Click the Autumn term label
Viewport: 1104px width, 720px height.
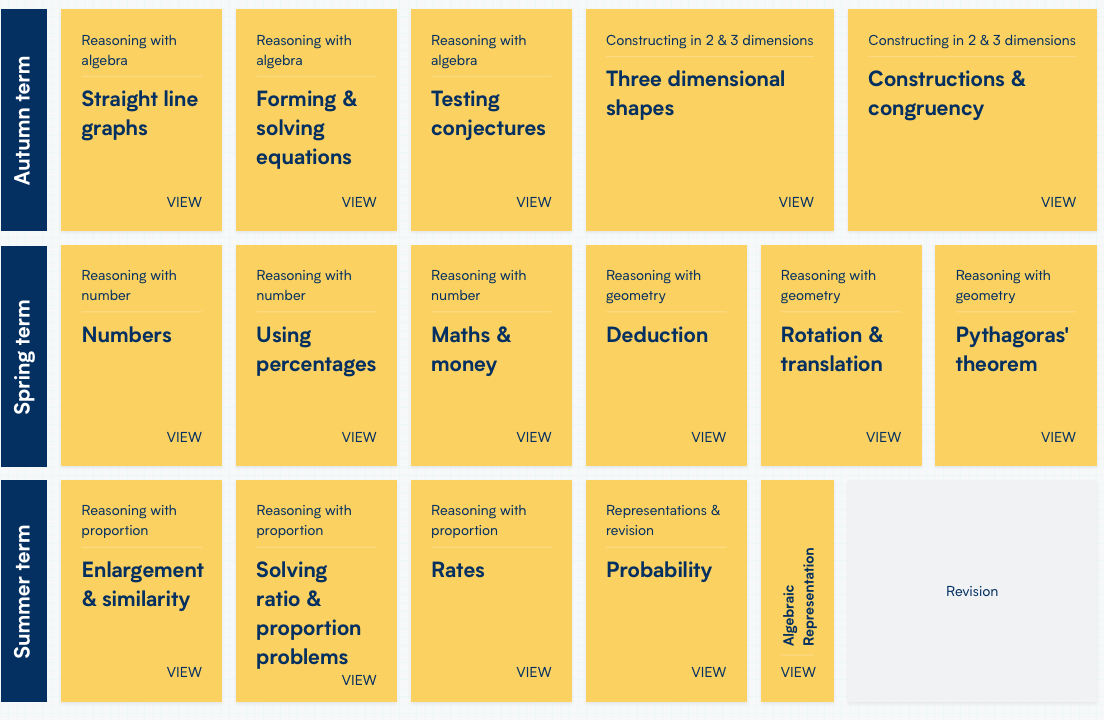pos(24,120)
